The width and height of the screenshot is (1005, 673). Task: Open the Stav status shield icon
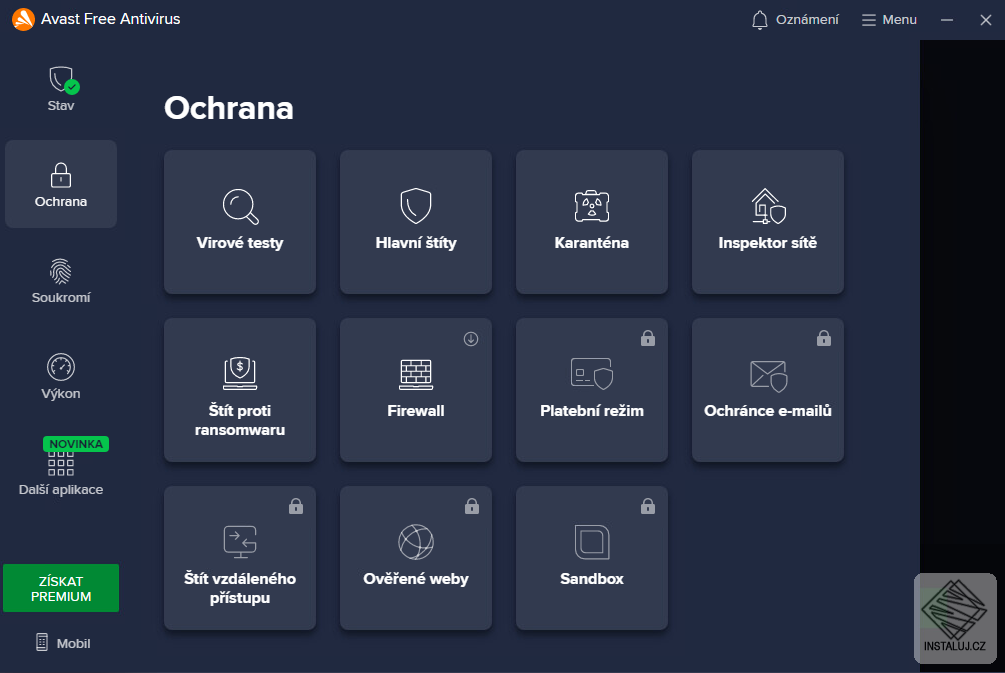click(x=63, y=80)
